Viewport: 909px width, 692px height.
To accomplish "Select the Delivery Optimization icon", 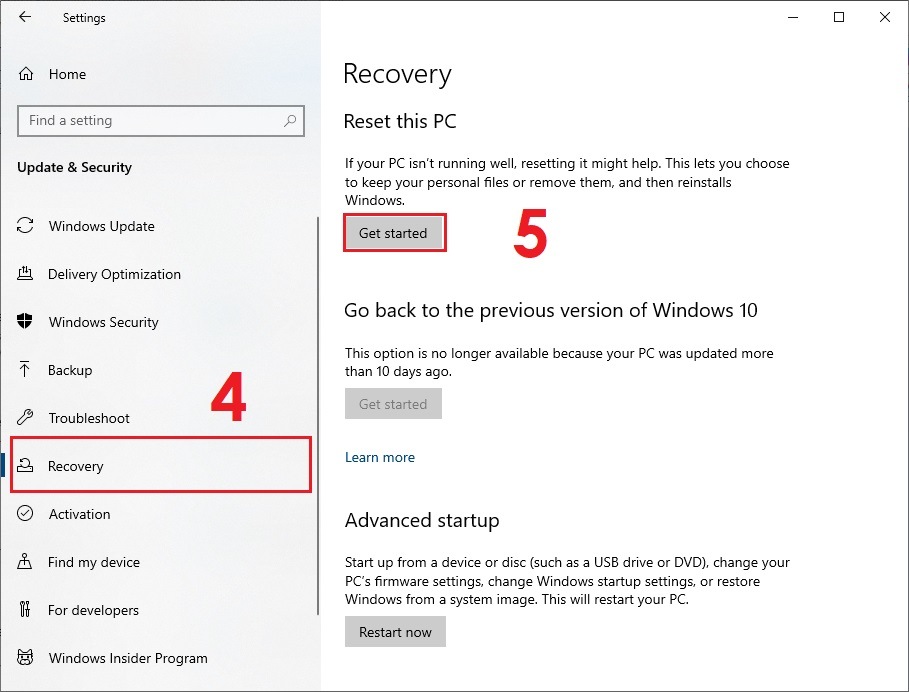I will pyautogui.click(x=25, y=274).
